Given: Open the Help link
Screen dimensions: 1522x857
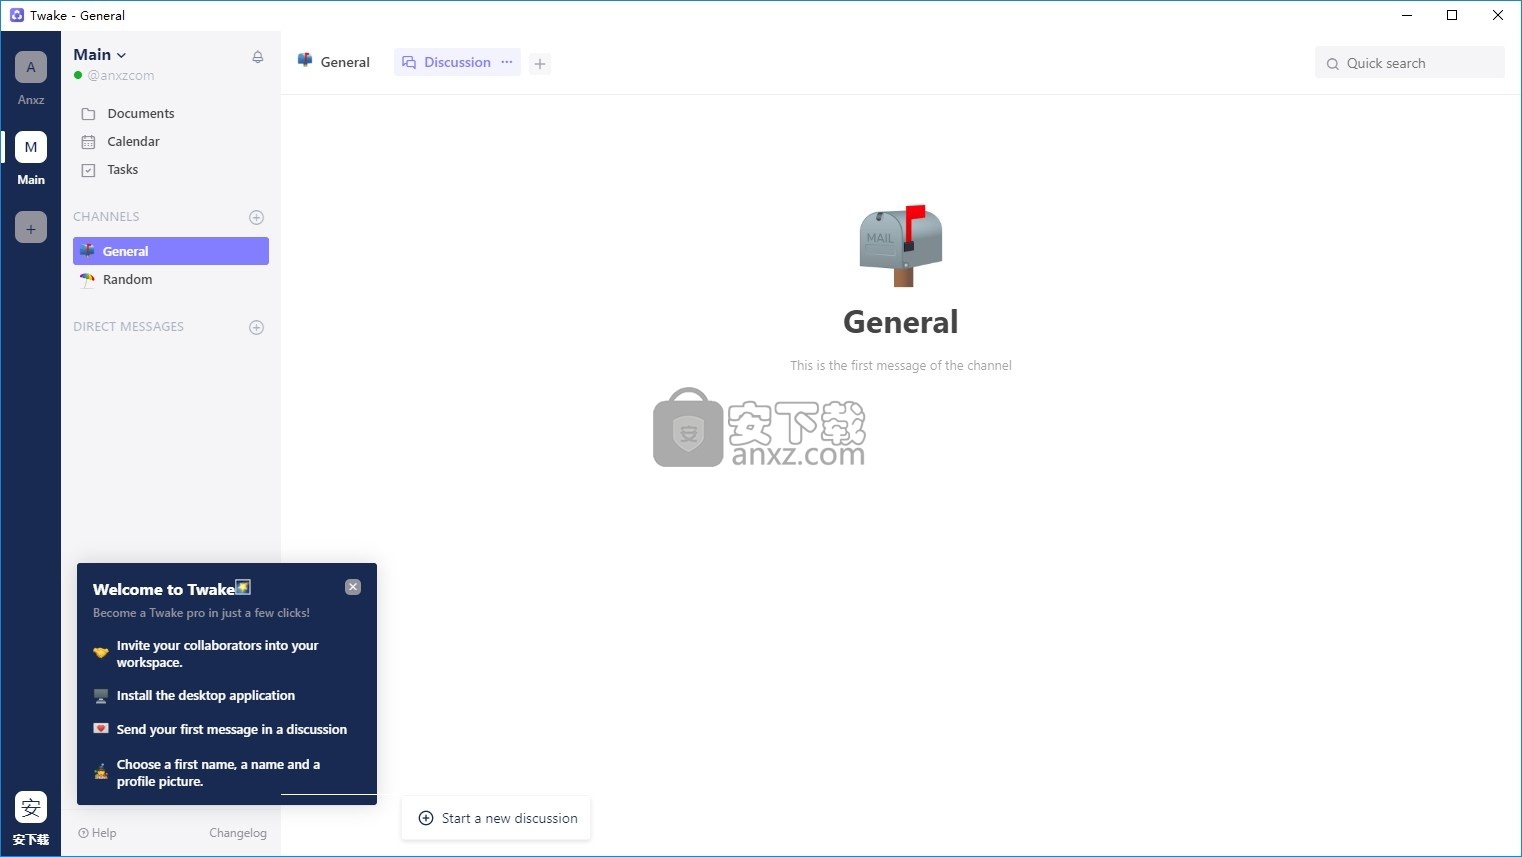Looking at the screenshot, I should (x=97, y=833).
